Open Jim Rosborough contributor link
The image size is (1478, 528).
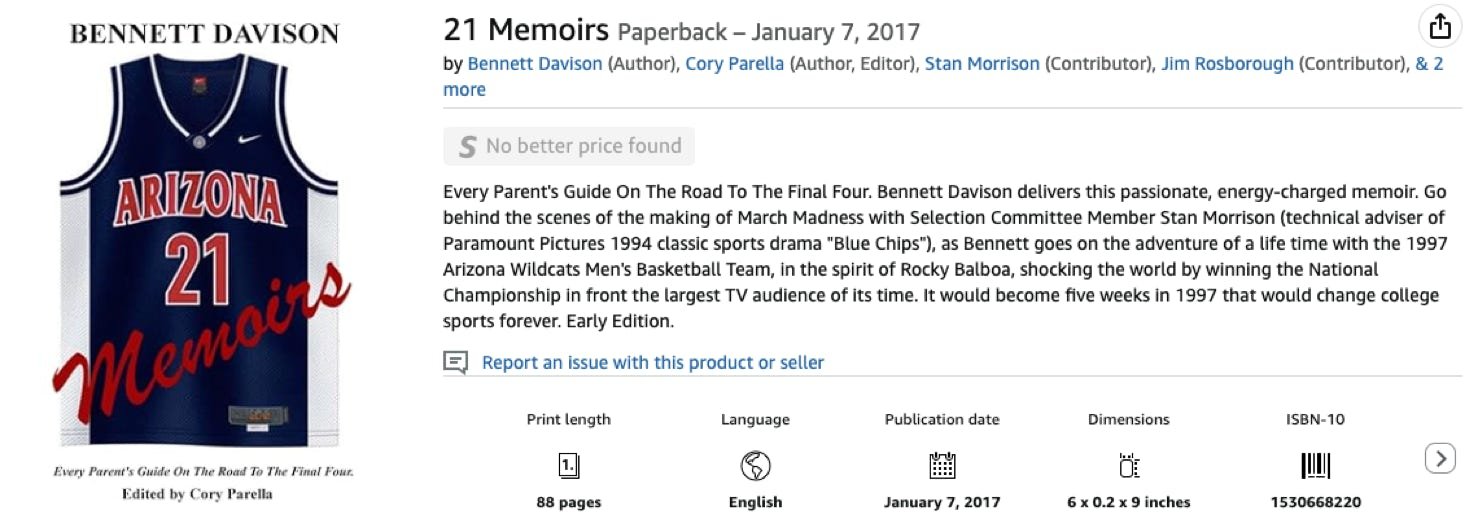1227,64
